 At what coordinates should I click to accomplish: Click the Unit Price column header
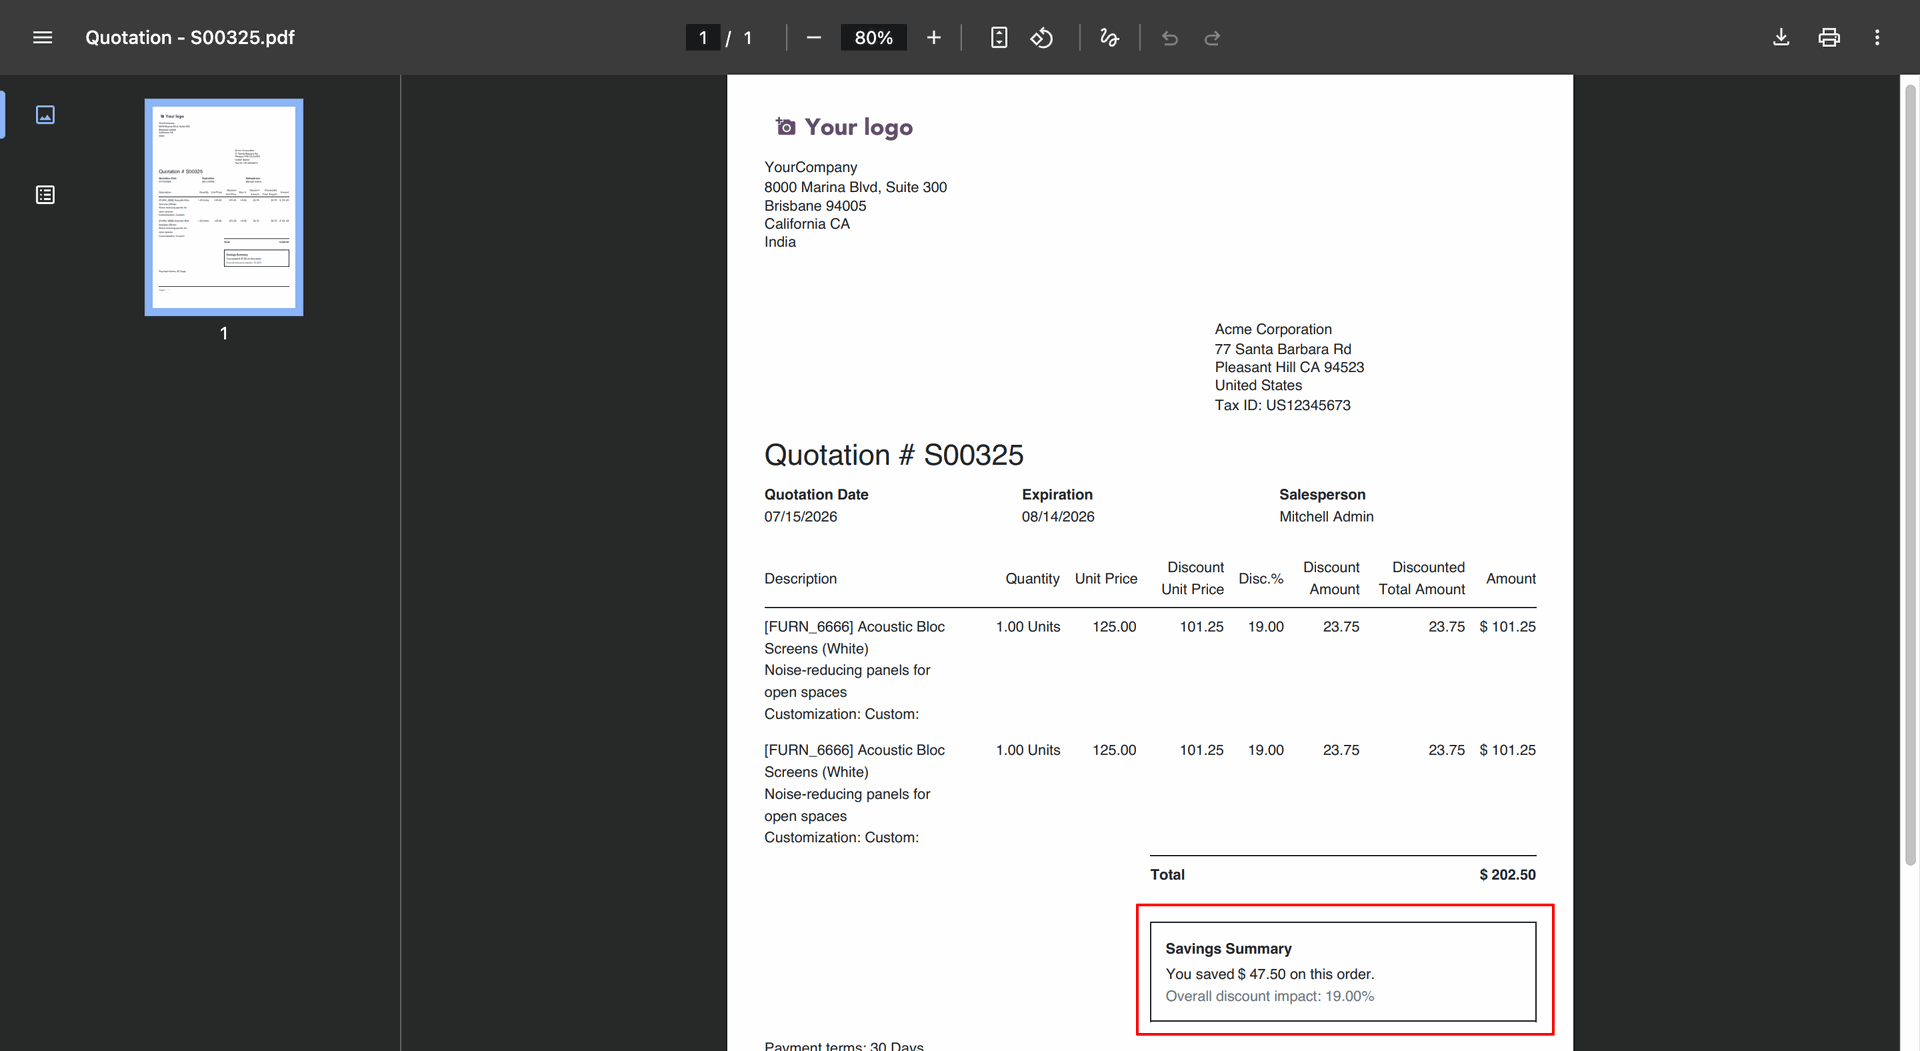coord(1106,579)
